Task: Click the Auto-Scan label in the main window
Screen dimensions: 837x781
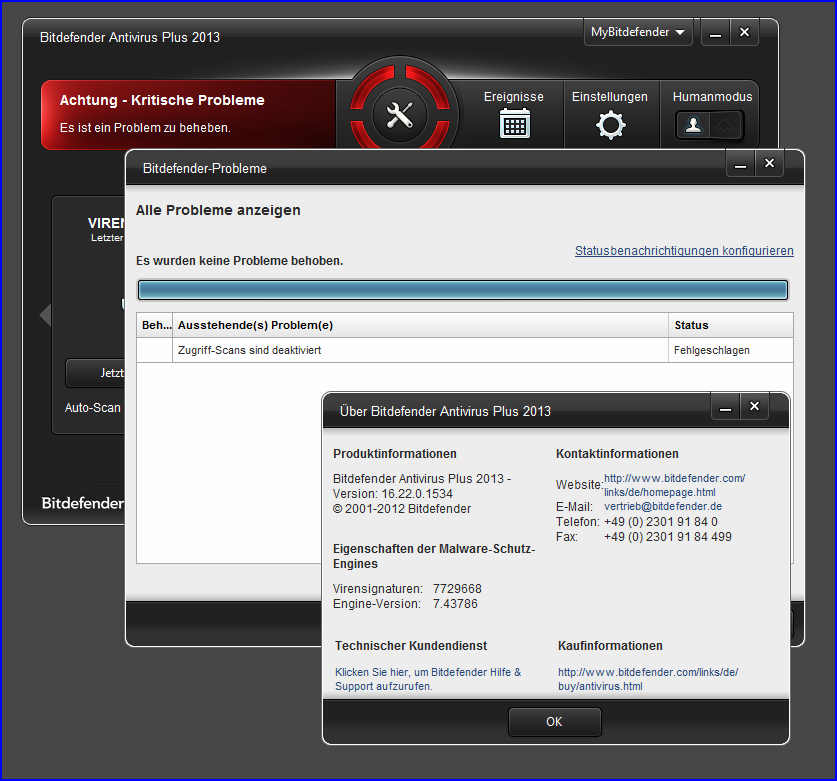Action: [92, 408]
